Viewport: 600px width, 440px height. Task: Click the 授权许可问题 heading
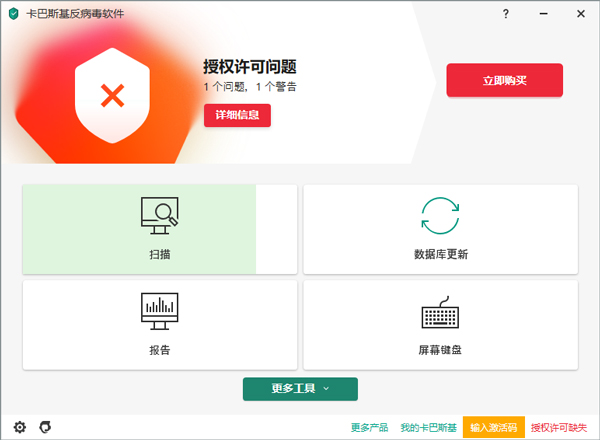tap(250, 67)
